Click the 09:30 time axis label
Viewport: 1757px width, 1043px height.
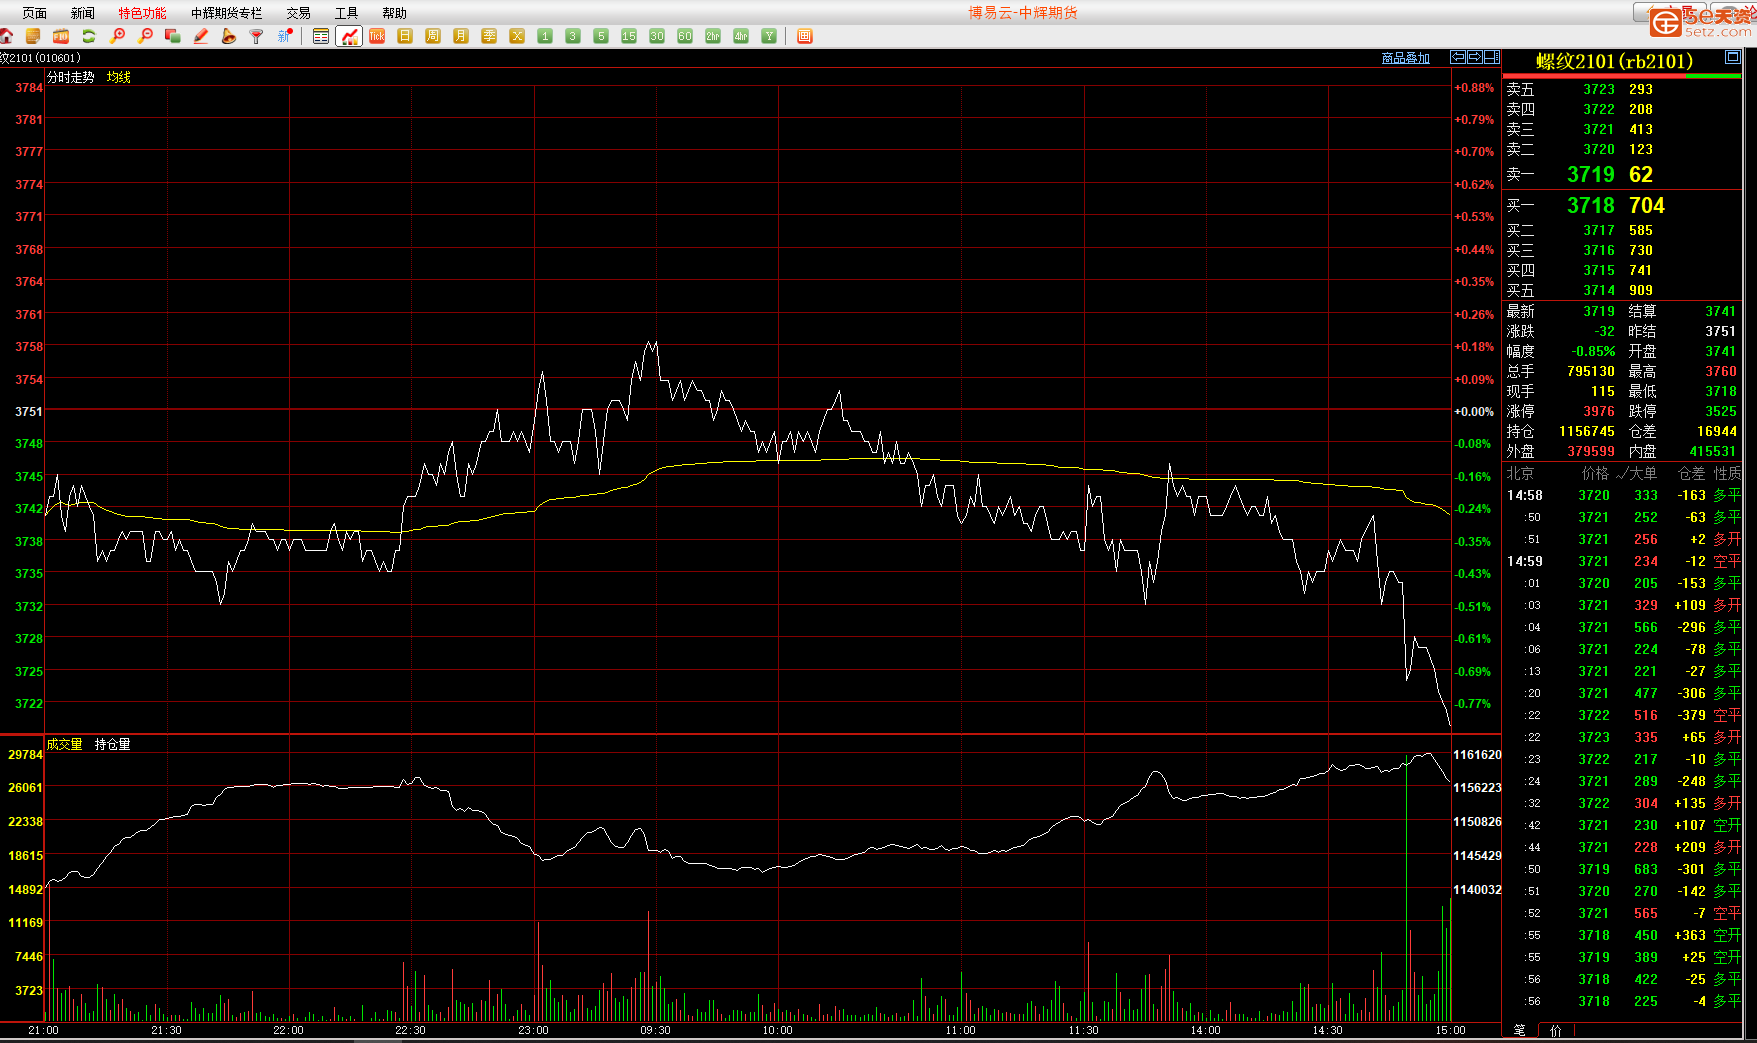[x=655, y=1030]
